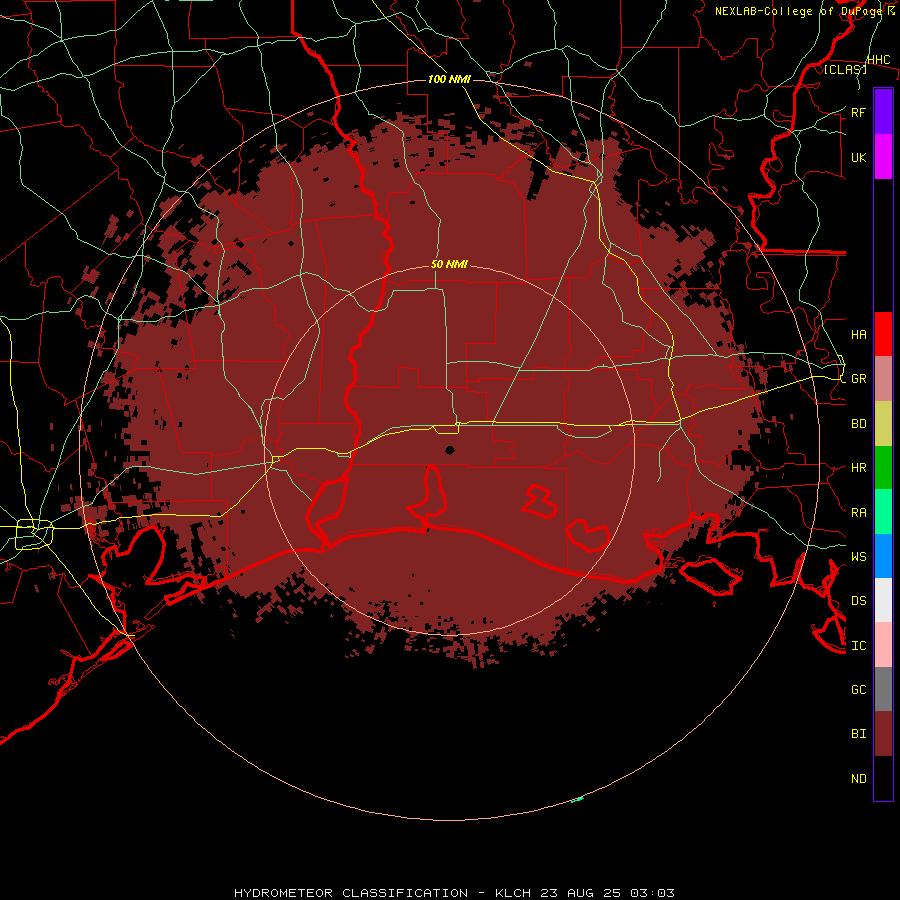Click the RF legend label
The width and height of the screenshot is (900, 900).
point(858,112)
